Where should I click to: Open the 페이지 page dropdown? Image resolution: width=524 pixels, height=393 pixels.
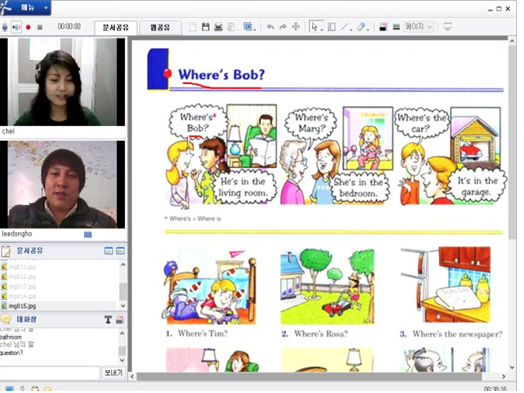click(x=419, y=27)
